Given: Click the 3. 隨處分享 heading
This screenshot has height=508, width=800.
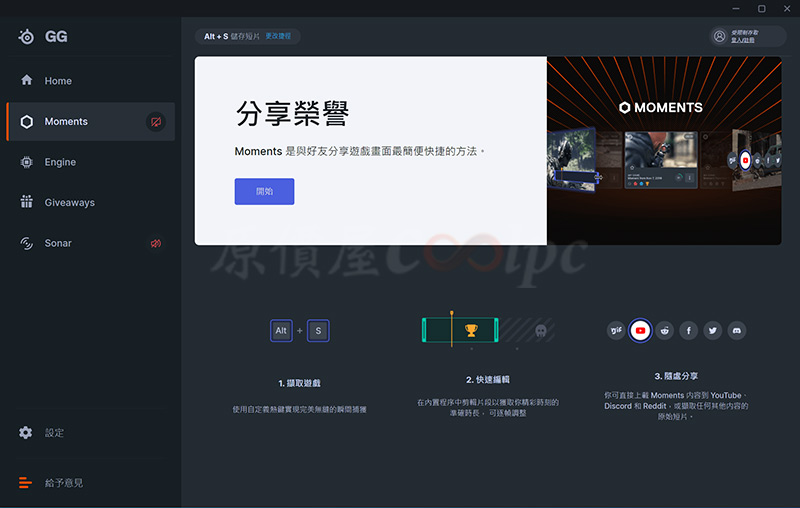Looking at the screenshot, I should click(x=676, y=376).
